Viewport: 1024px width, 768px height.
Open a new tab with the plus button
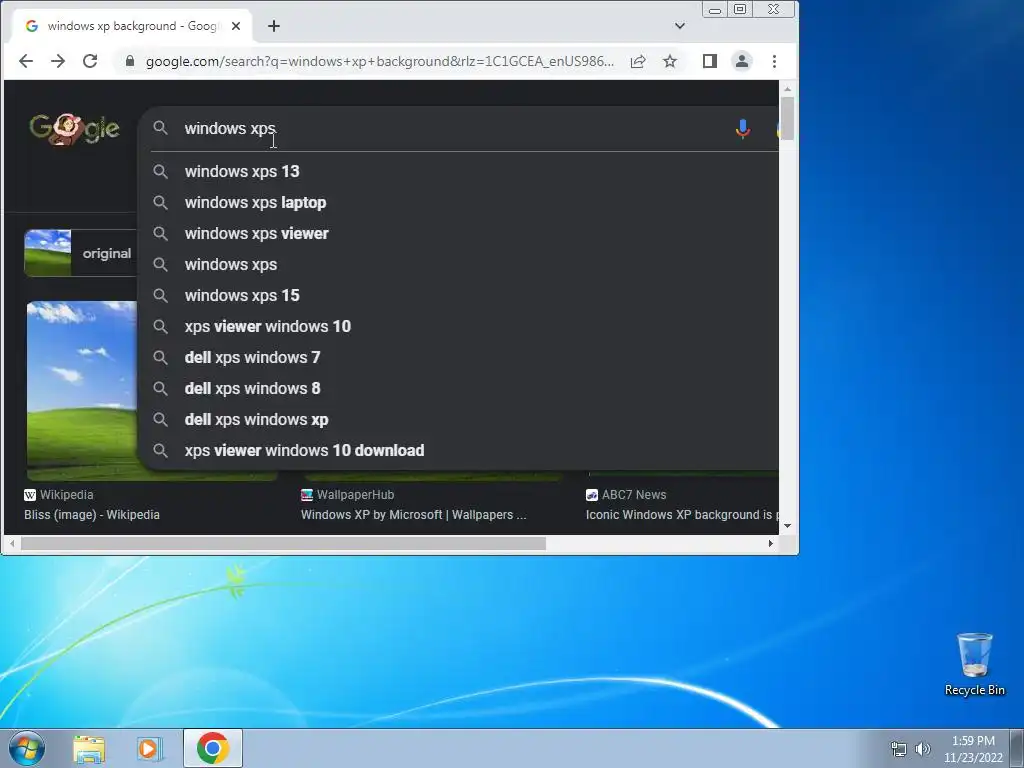click(x=274, y=26)
